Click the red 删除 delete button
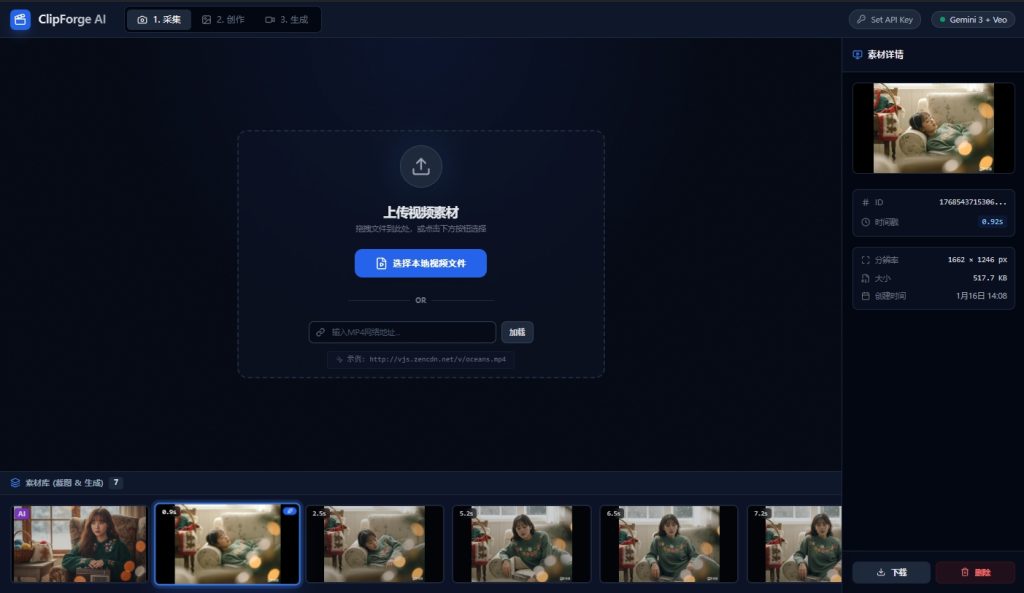Image resolution: width=1024 pixels, height=593 pixels. 975,572
